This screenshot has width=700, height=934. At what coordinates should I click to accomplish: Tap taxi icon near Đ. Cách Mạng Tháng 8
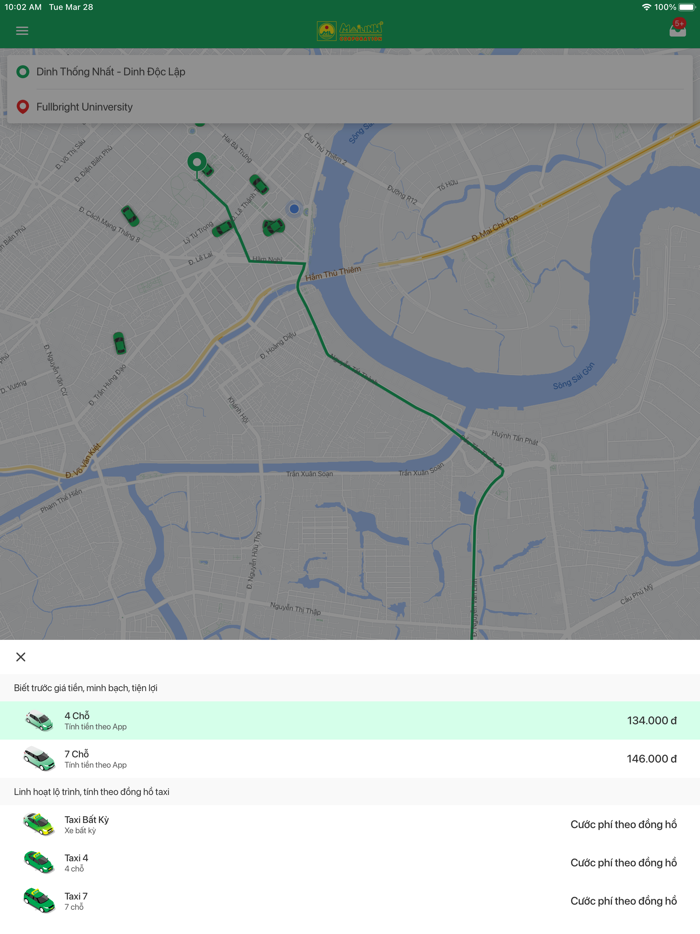pyautogui.click(x=130, y=216)
